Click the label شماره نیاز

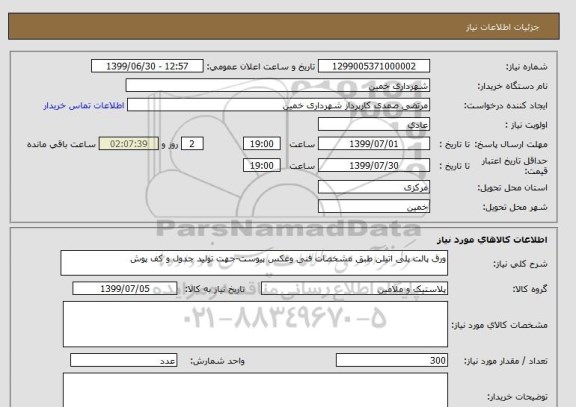click(x=527, y=67)
